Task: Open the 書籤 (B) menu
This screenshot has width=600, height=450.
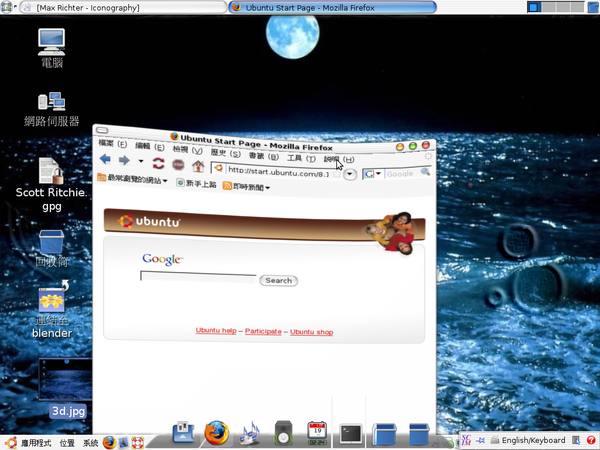Action: pyautogui.click(x=264, y=156)
